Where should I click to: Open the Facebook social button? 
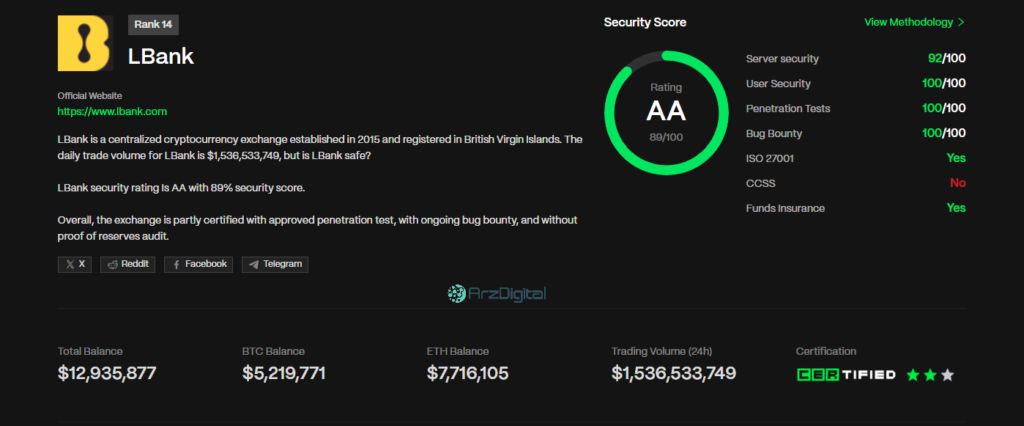click(199, 265)
